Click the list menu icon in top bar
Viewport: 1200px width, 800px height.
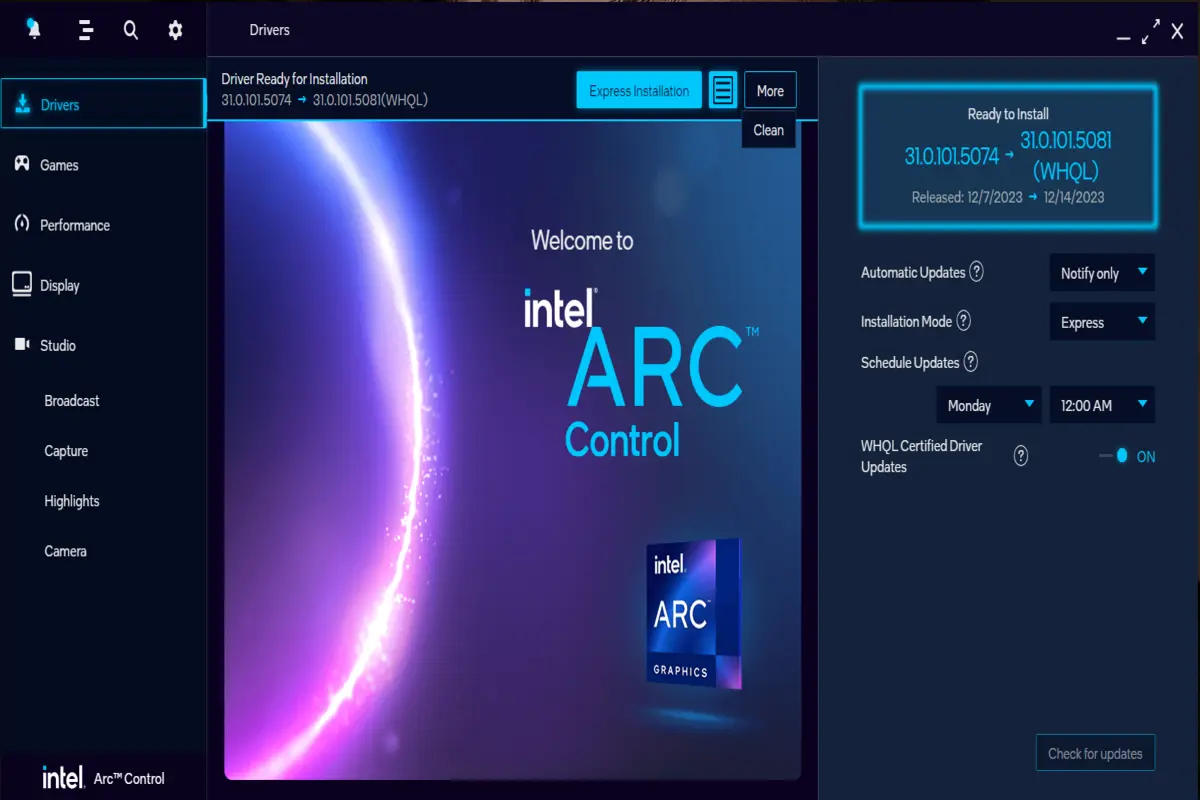[86, 30]
